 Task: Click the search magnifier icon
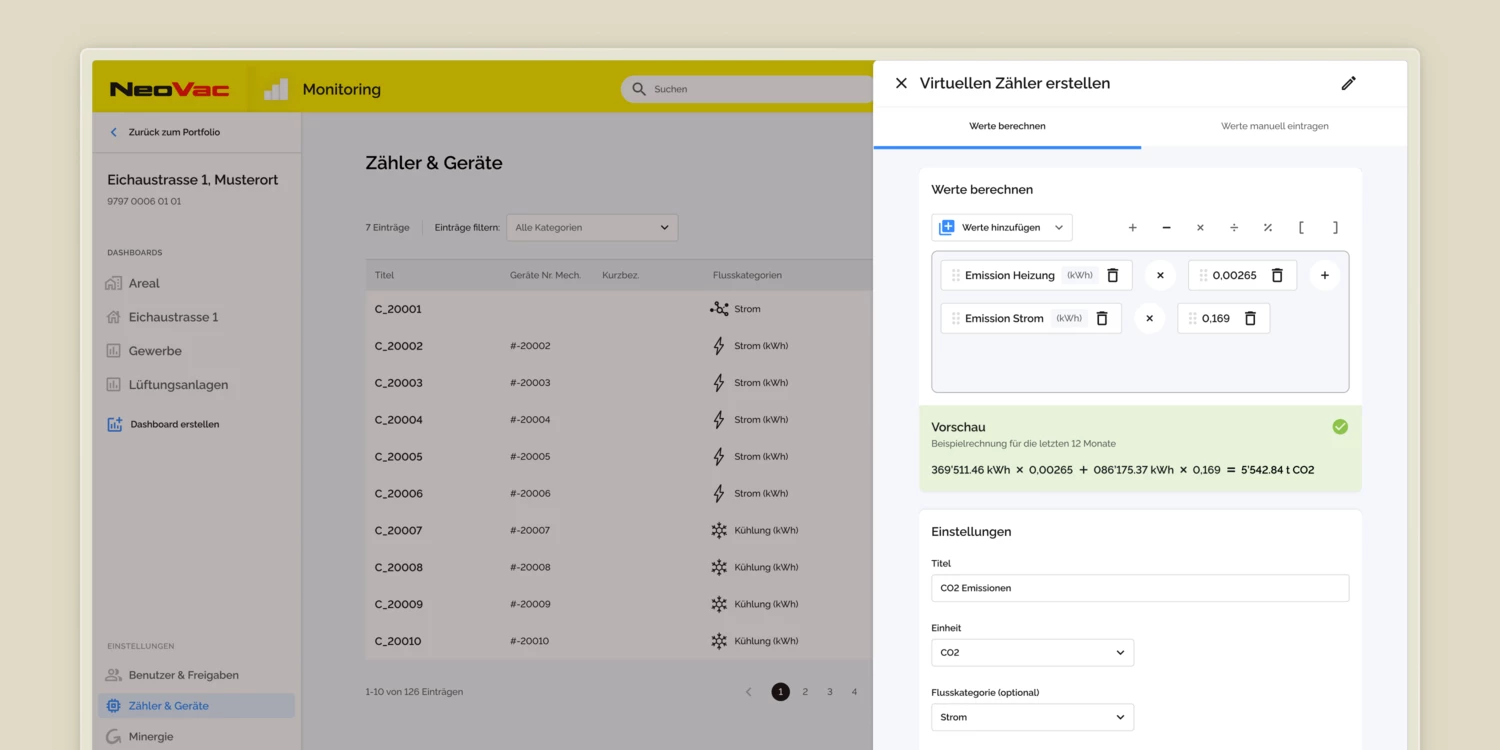coord(639,89)
